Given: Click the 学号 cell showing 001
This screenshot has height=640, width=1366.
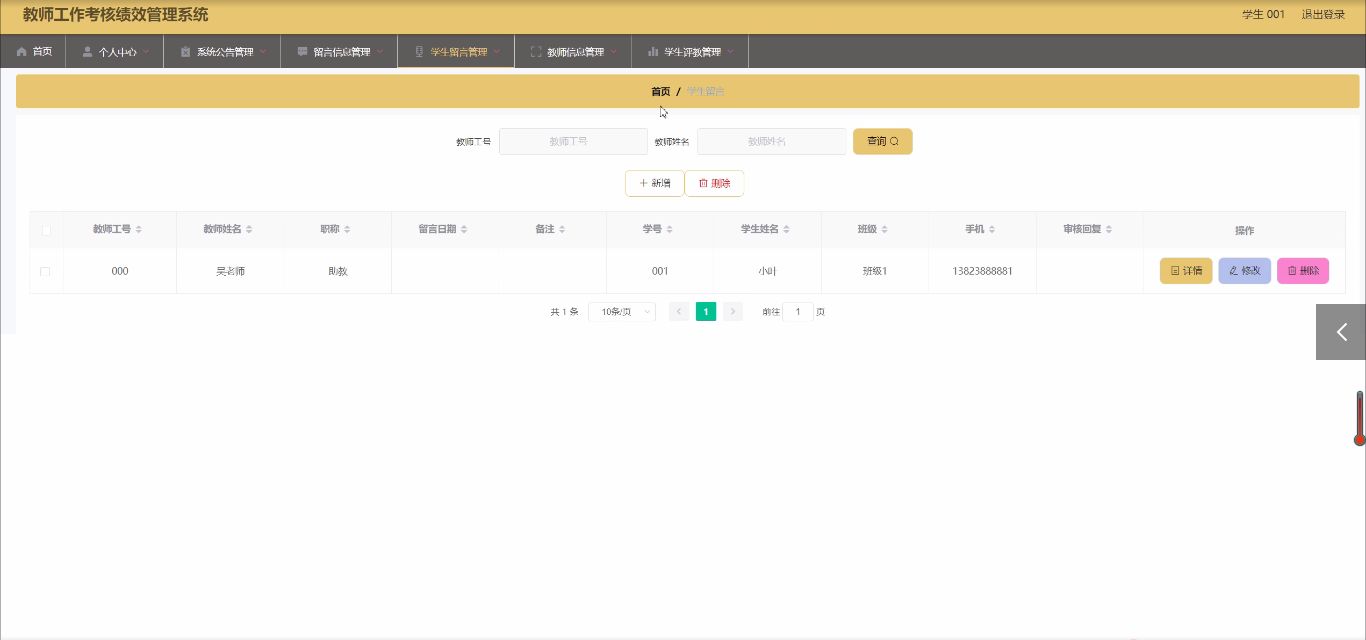Looking at the screenshot, I should click(660, 272).
